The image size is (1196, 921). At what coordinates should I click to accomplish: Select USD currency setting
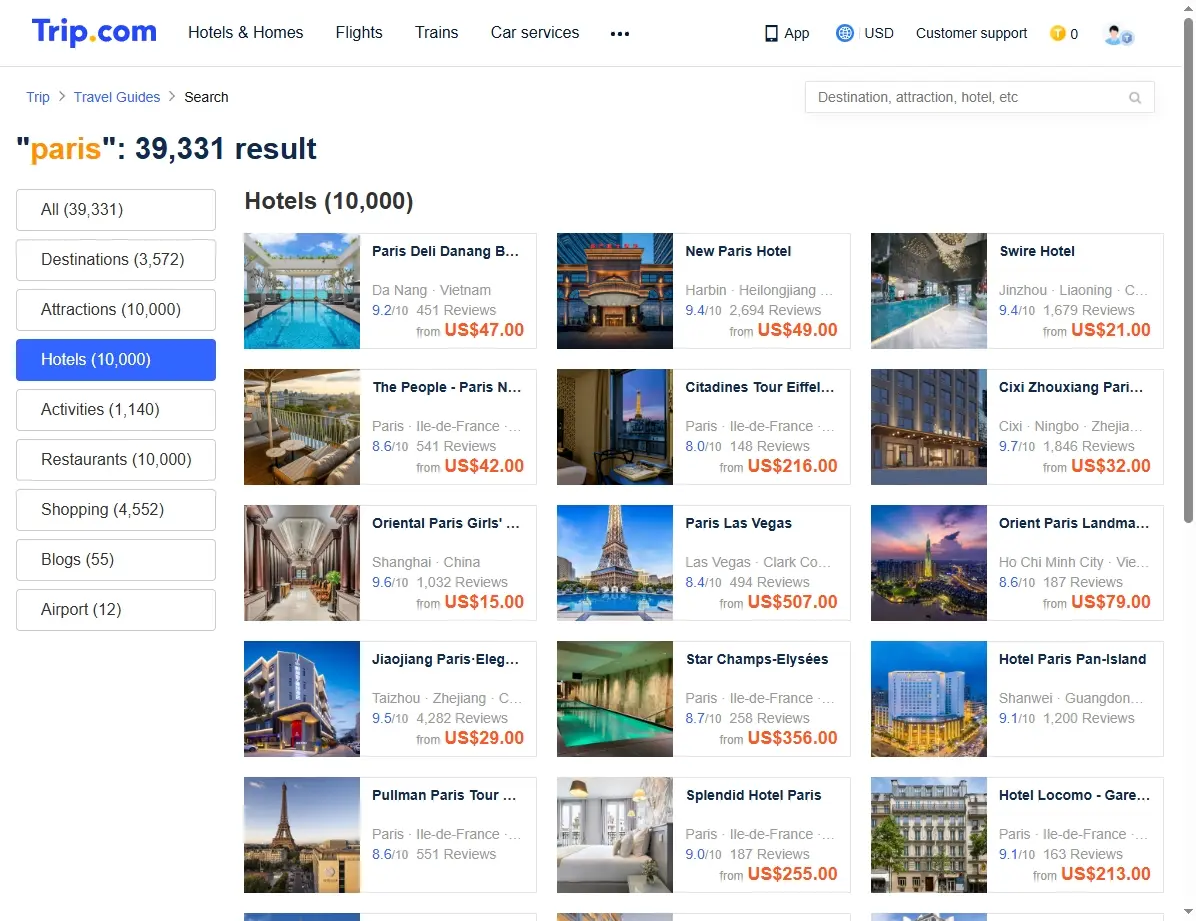click(x=879, y=33)
